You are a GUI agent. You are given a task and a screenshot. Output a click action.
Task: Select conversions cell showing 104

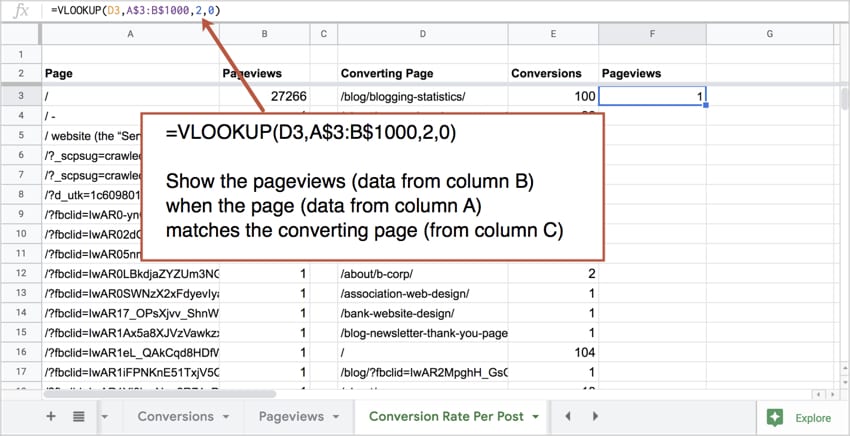pyautogui.click(x=553, y=352)
